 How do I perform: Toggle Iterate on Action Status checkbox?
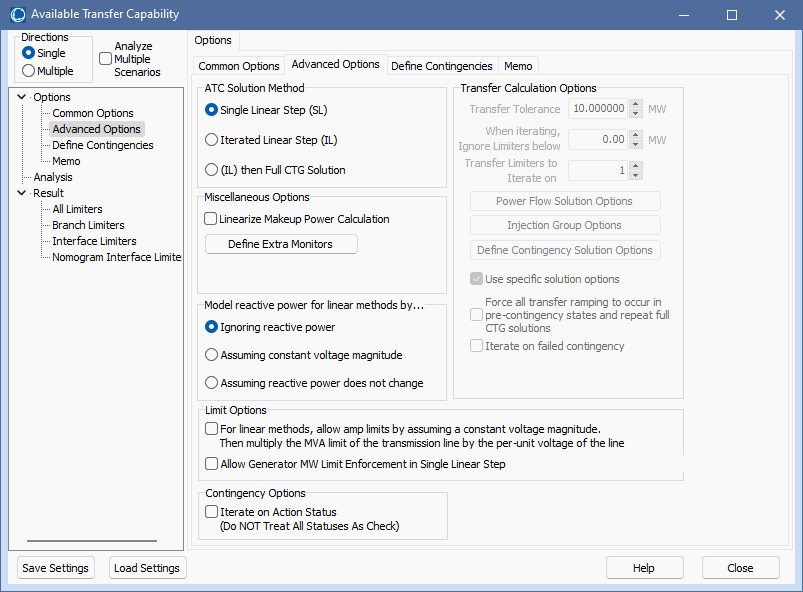[x=211, y=512]
